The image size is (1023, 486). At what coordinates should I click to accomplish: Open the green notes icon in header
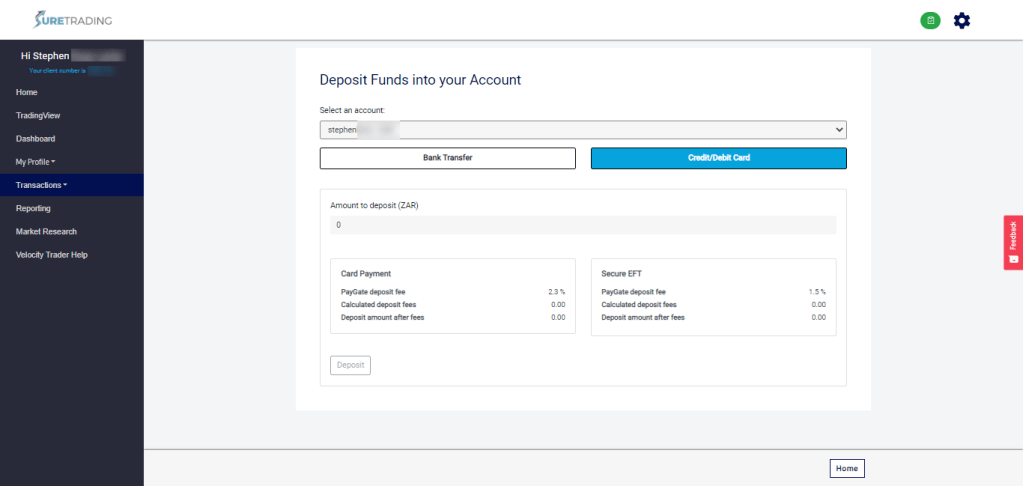coord(930,20)
